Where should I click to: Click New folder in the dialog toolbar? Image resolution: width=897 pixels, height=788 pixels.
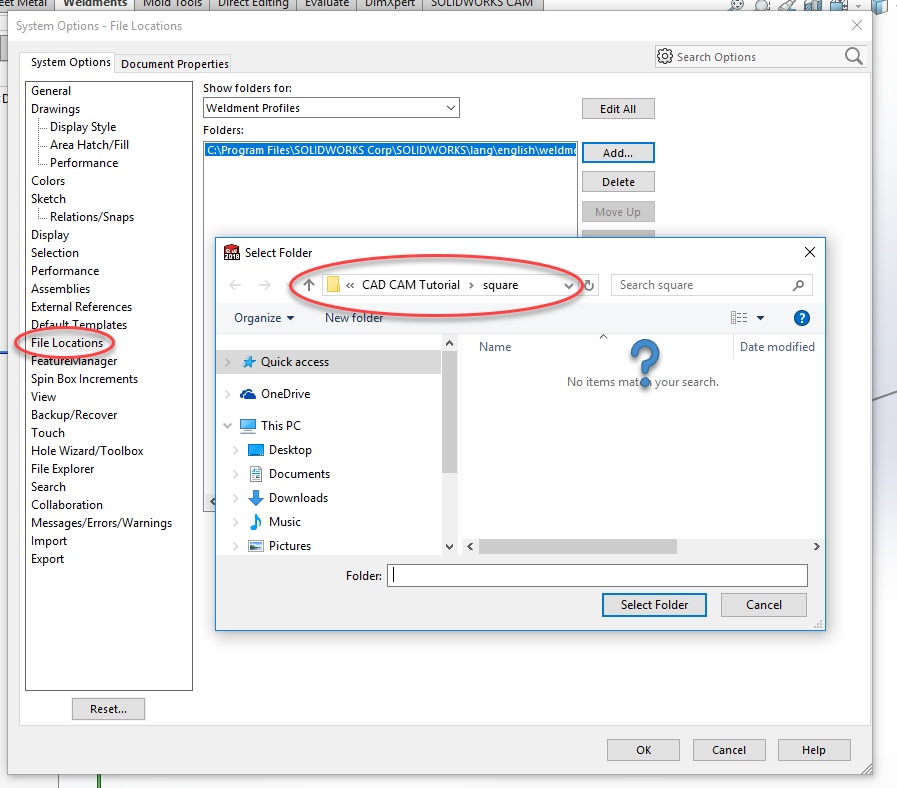354,318
